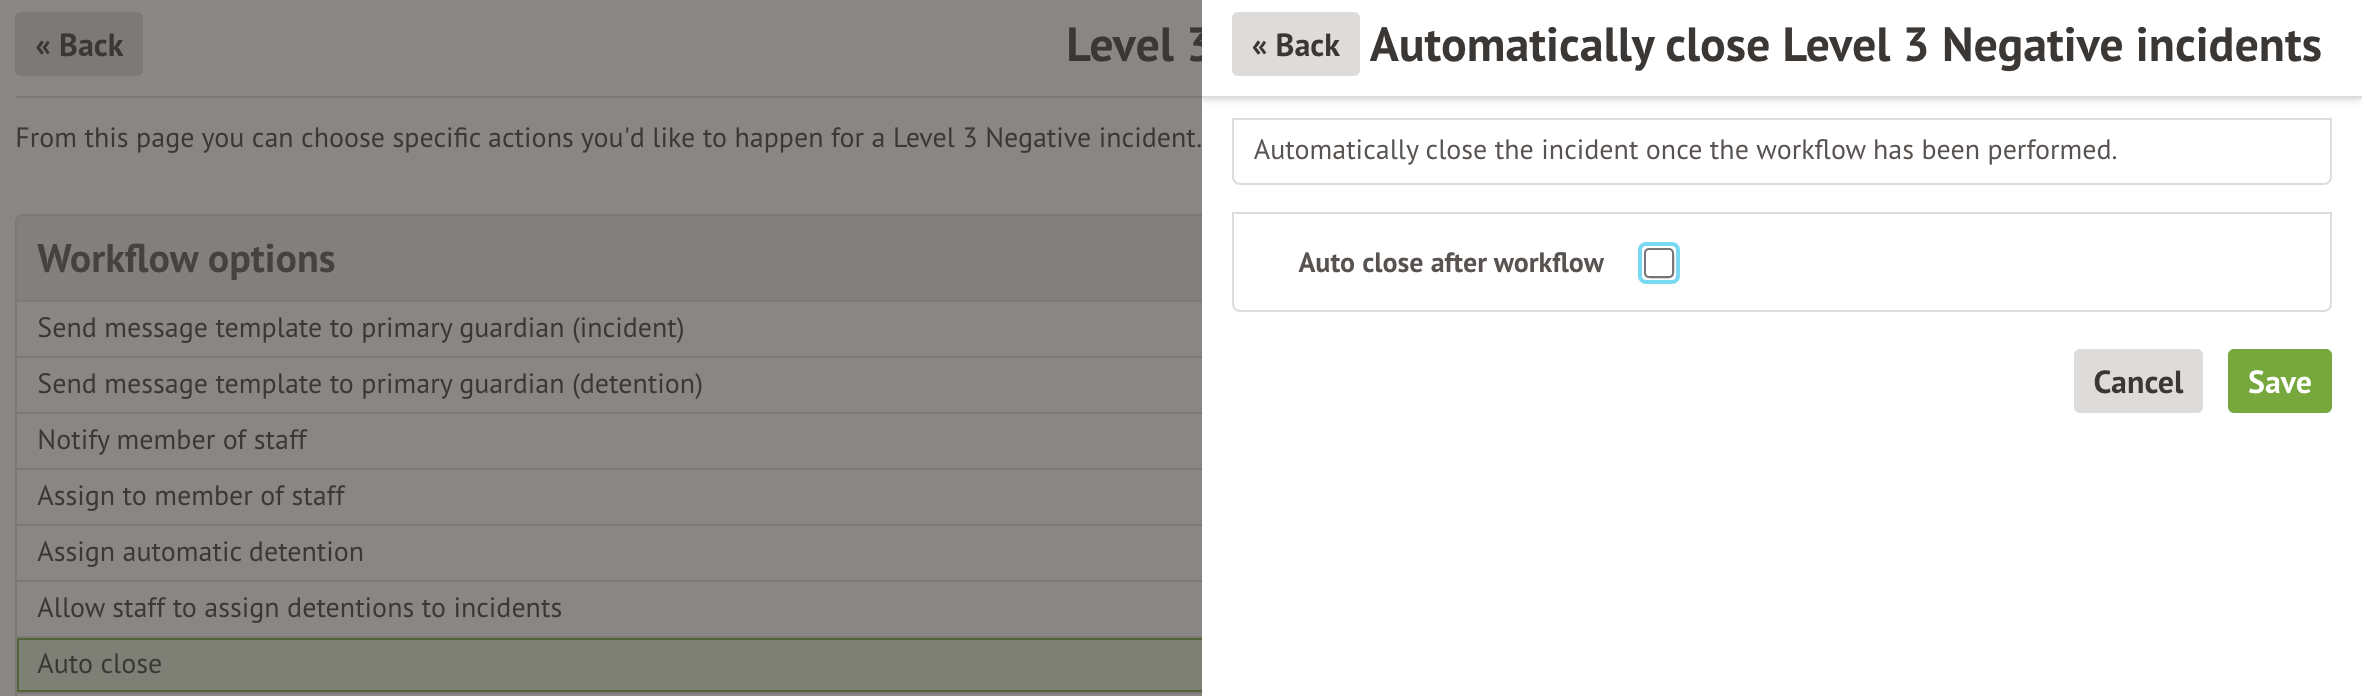Cancel the auto close changes
The height and width of the screenshot is (696, 2362).
2137,381
